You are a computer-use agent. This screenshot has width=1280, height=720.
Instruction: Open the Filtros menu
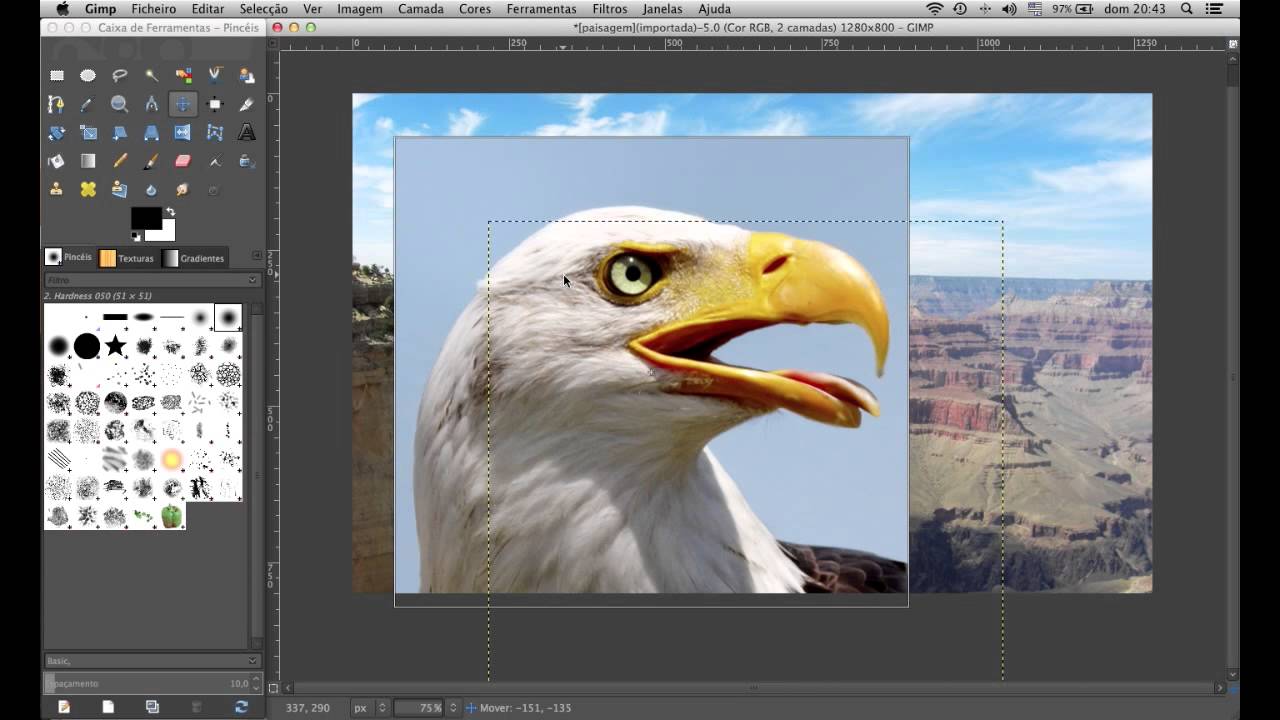610,9
